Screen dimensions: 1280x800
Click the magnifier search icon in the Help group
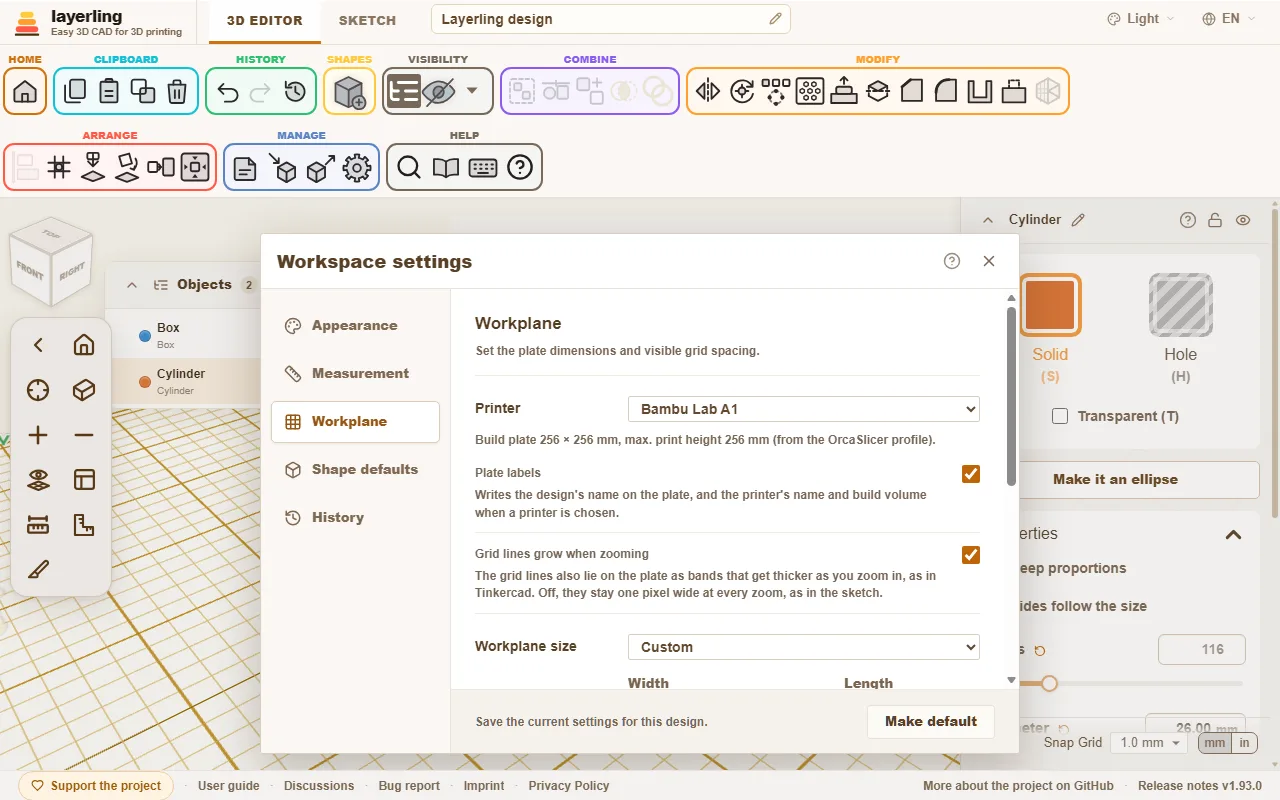(409, 168)
